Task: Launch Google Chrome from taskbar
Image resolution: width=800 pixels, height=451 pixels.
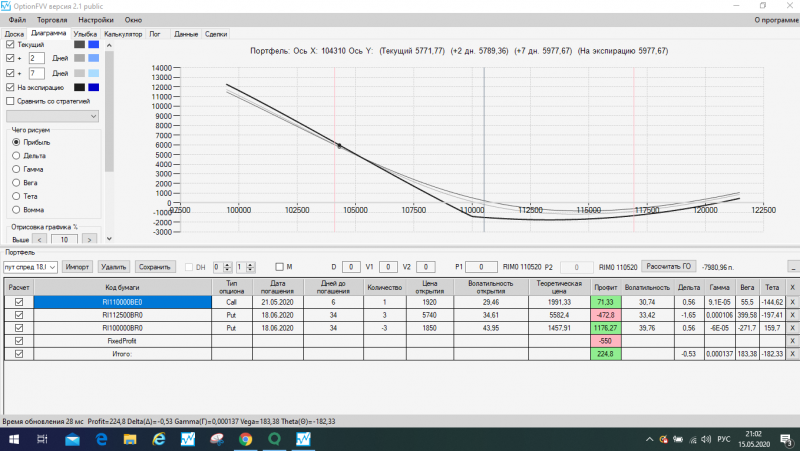Action: point(245,439)
